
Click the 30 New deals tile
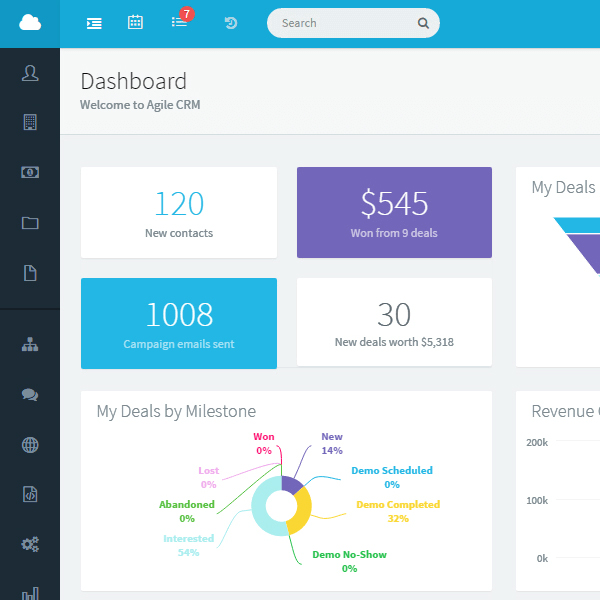394,322
